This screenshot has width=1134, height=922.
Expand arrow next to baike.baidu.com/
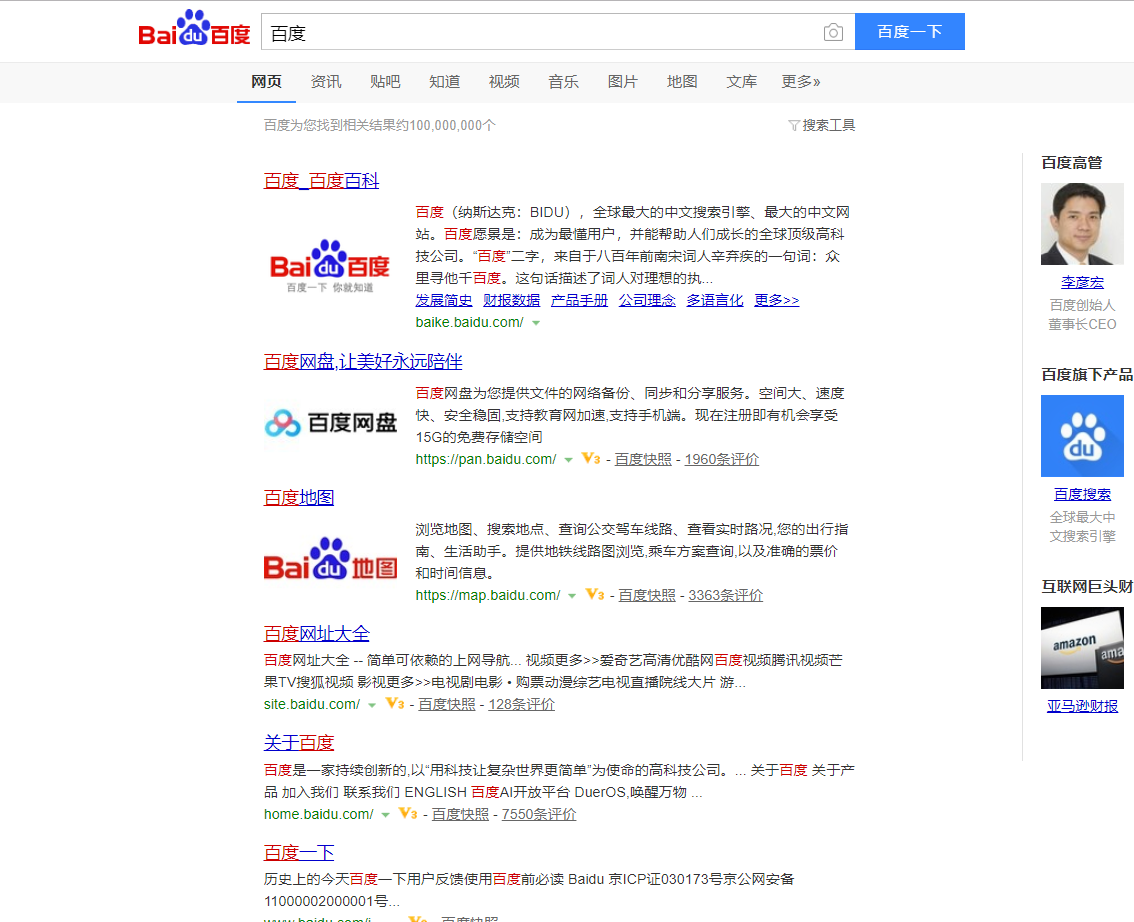pyautogui.click(x=536, y=323)
